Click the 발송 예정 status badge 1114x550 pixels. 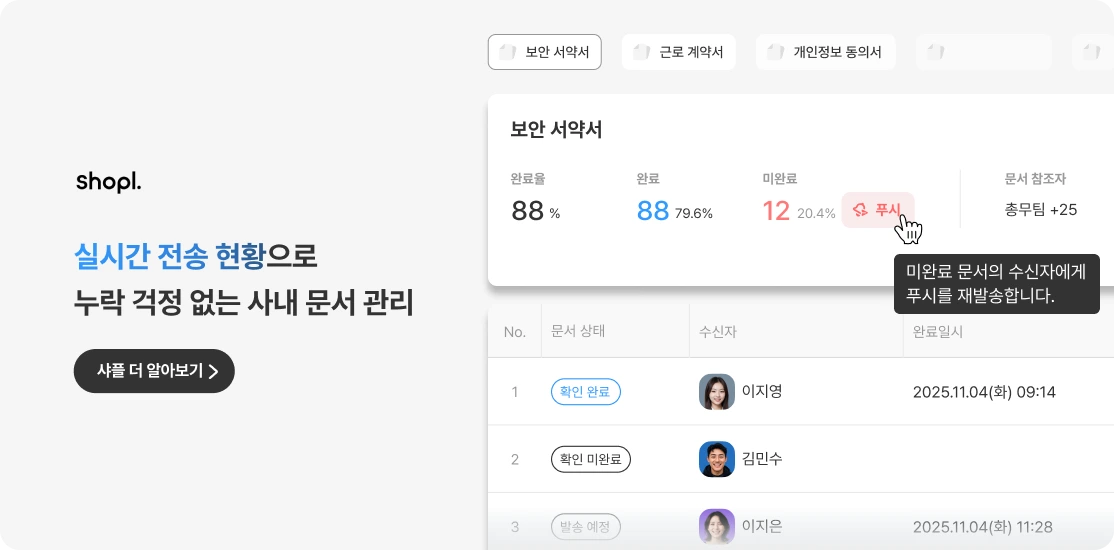coord(586,527)
